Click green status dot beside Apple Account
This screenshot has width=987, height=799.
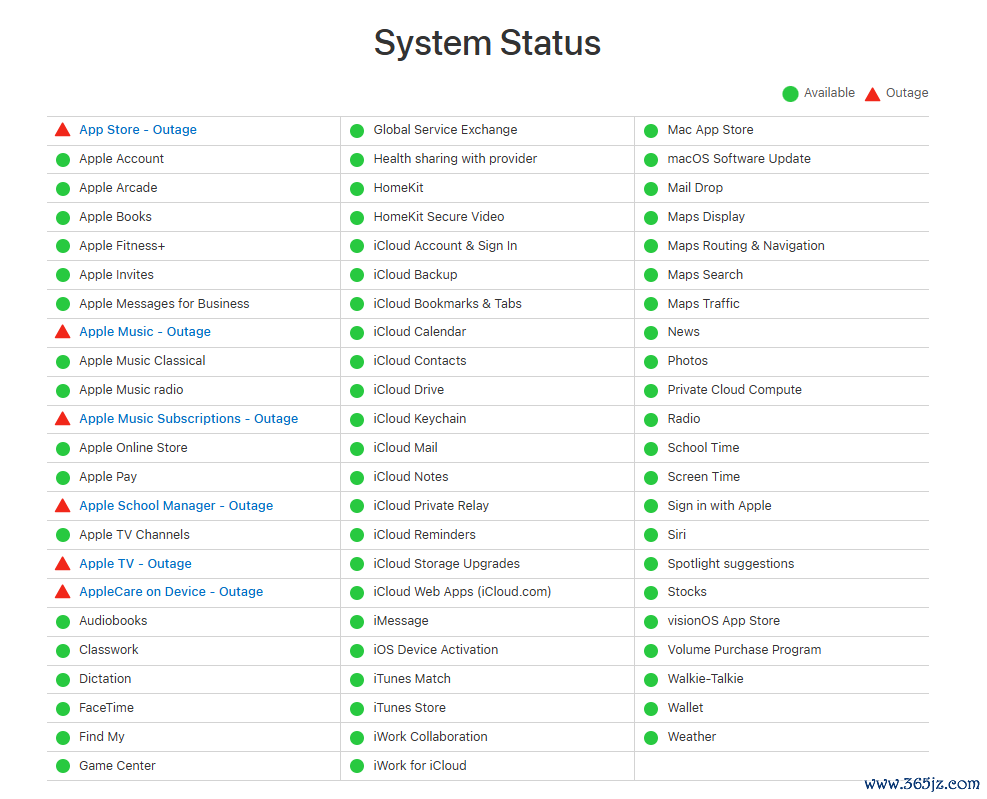63,160
